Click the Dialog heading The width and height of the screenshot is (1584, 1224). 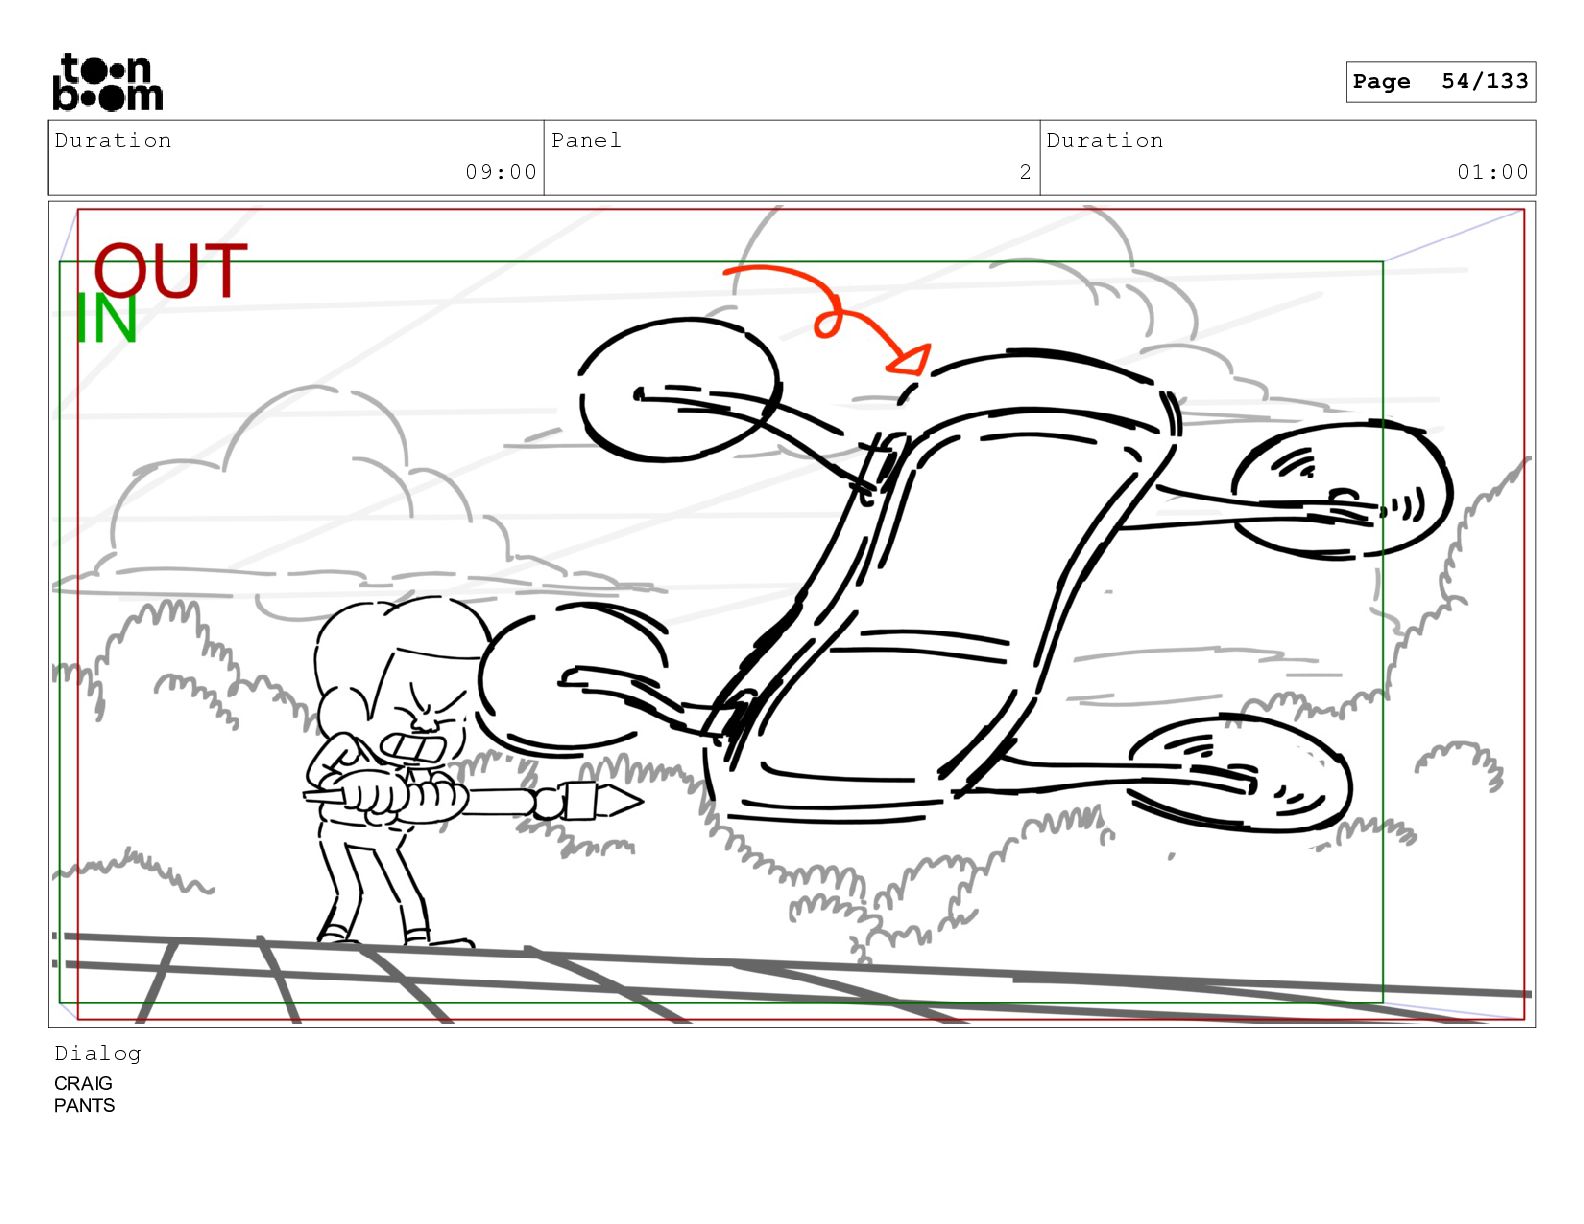point(98,1053)
